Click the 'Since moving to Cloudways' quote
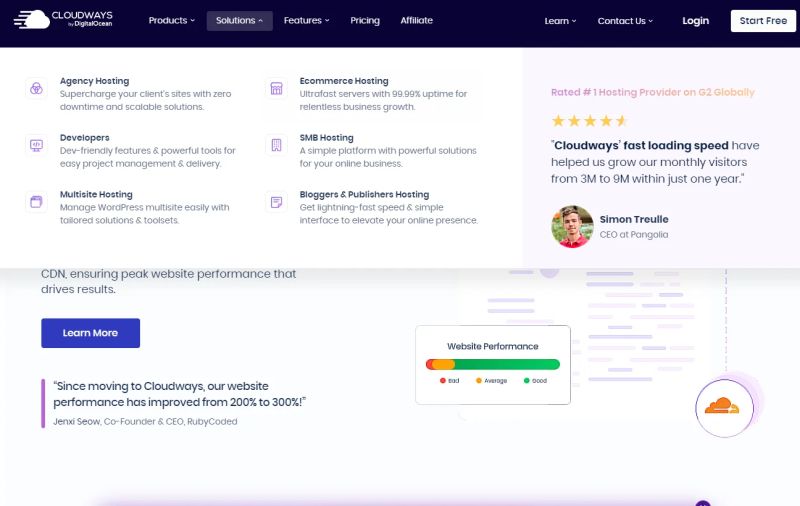The image size is (800, 506). point(179,394)
